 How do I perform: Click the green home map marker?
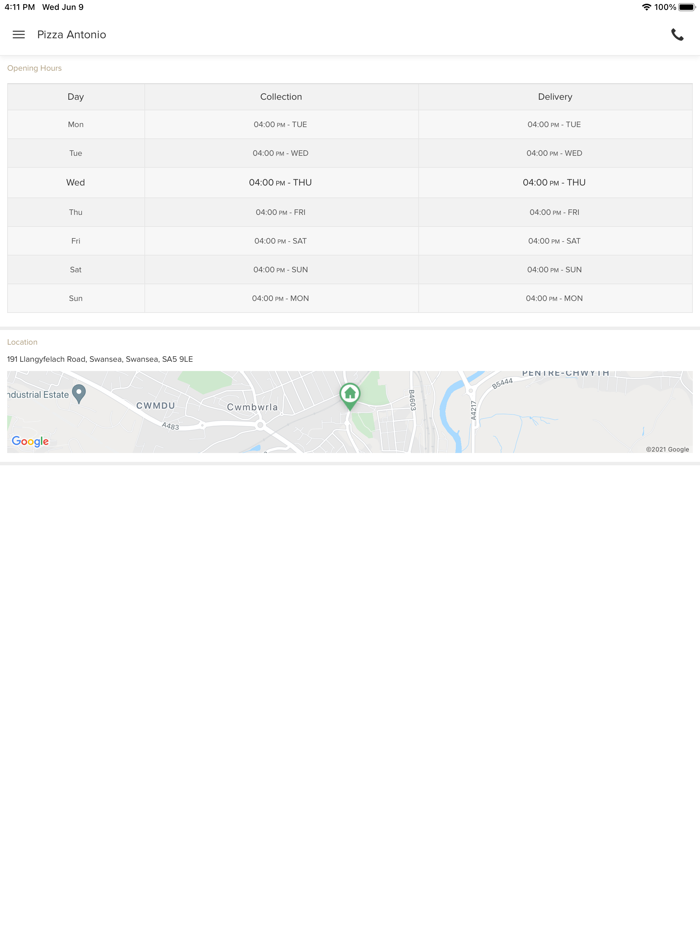pyautogui.click(x=350, y=395)
